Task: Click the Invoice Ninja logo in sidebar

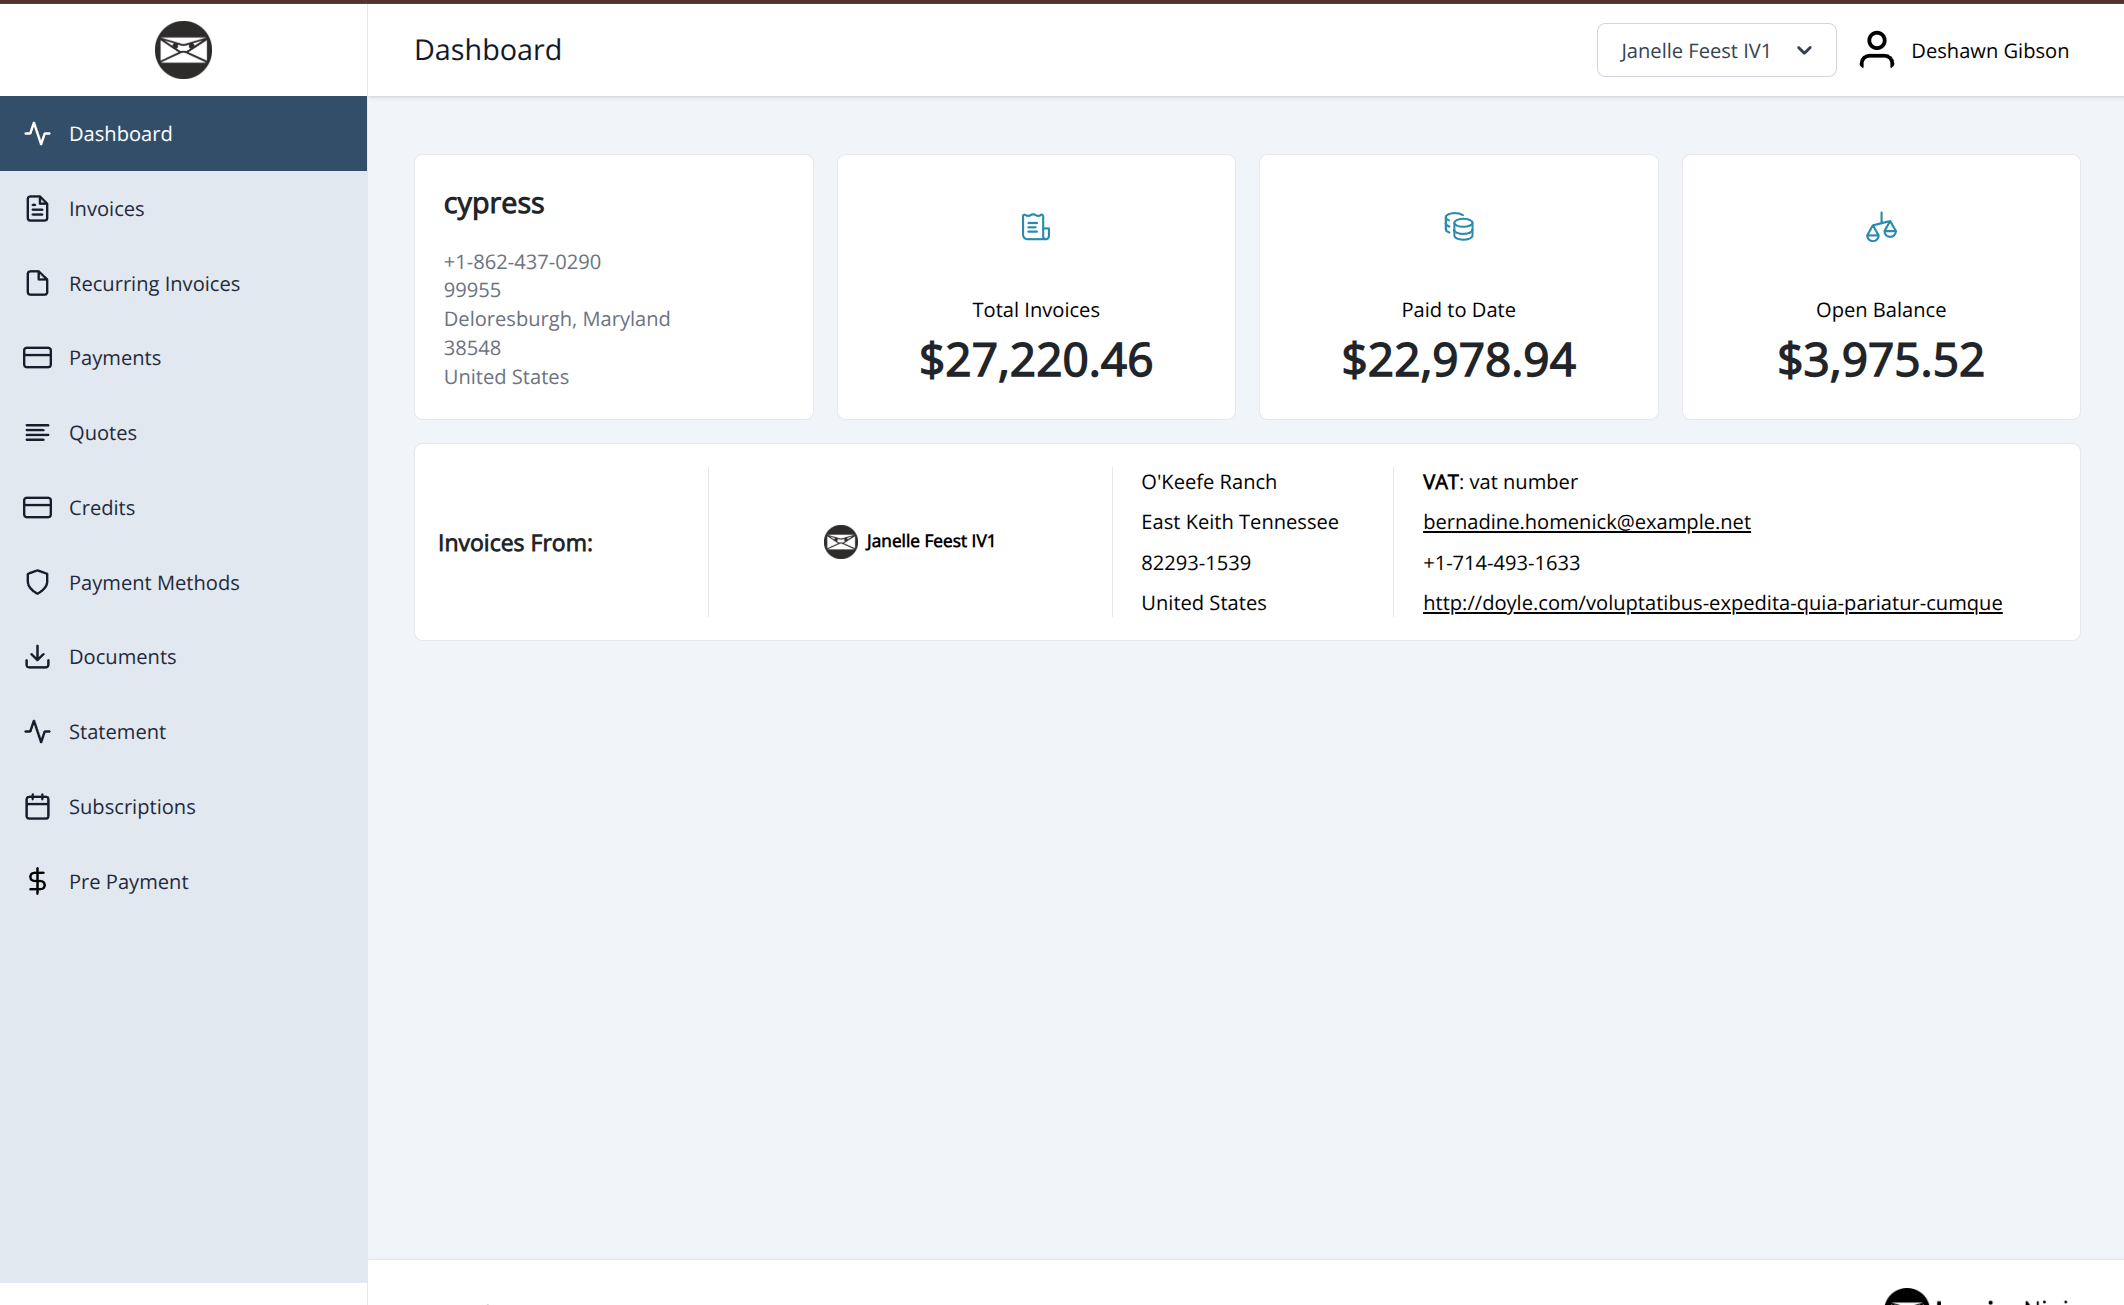Action: [183, 50]
